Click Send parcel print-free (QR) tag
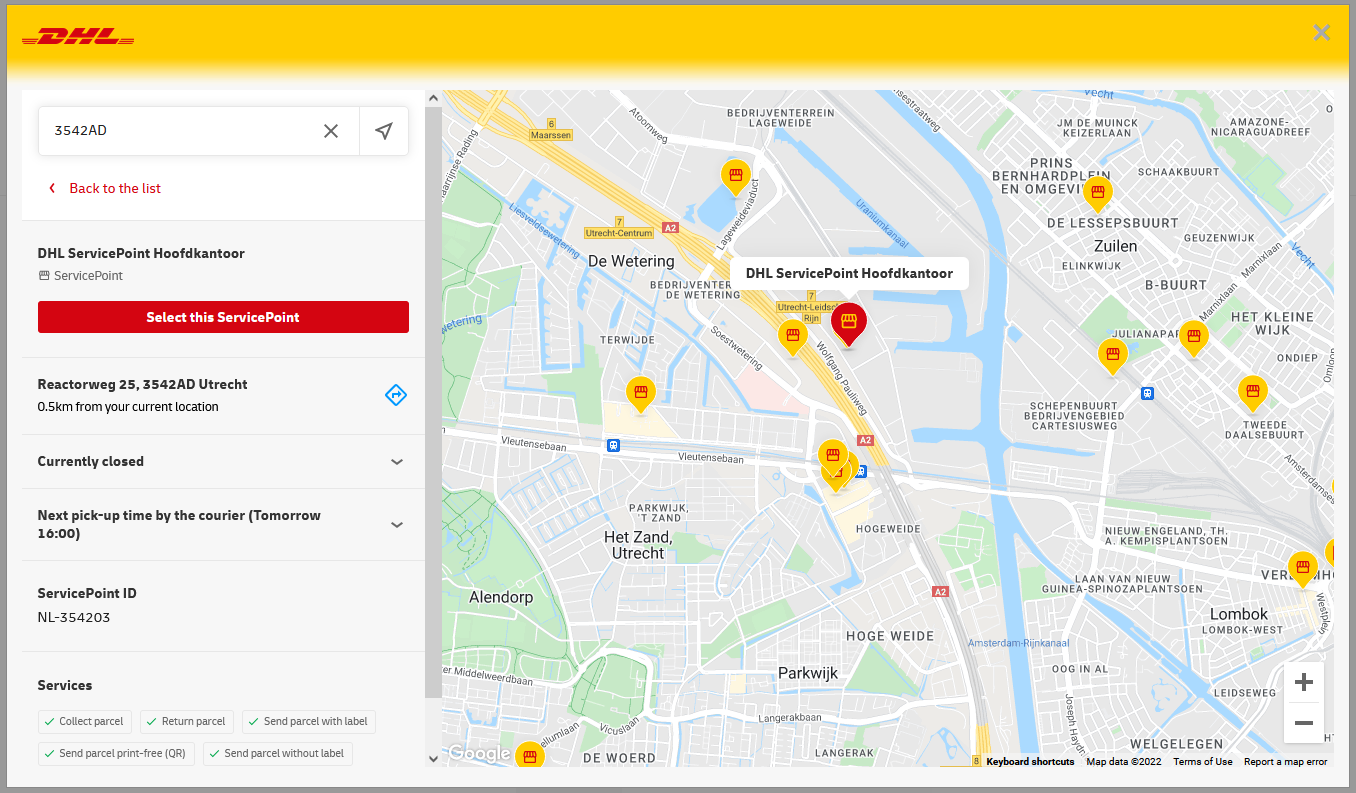 tap(116, 753)
